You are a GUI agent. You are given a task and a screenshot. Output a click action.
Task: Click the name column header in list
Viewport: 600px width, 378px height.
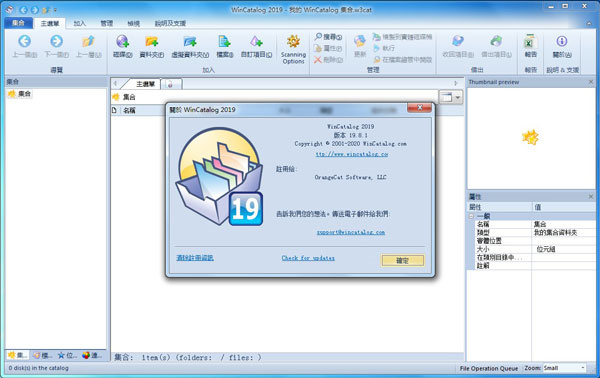[x=129, y=111]
